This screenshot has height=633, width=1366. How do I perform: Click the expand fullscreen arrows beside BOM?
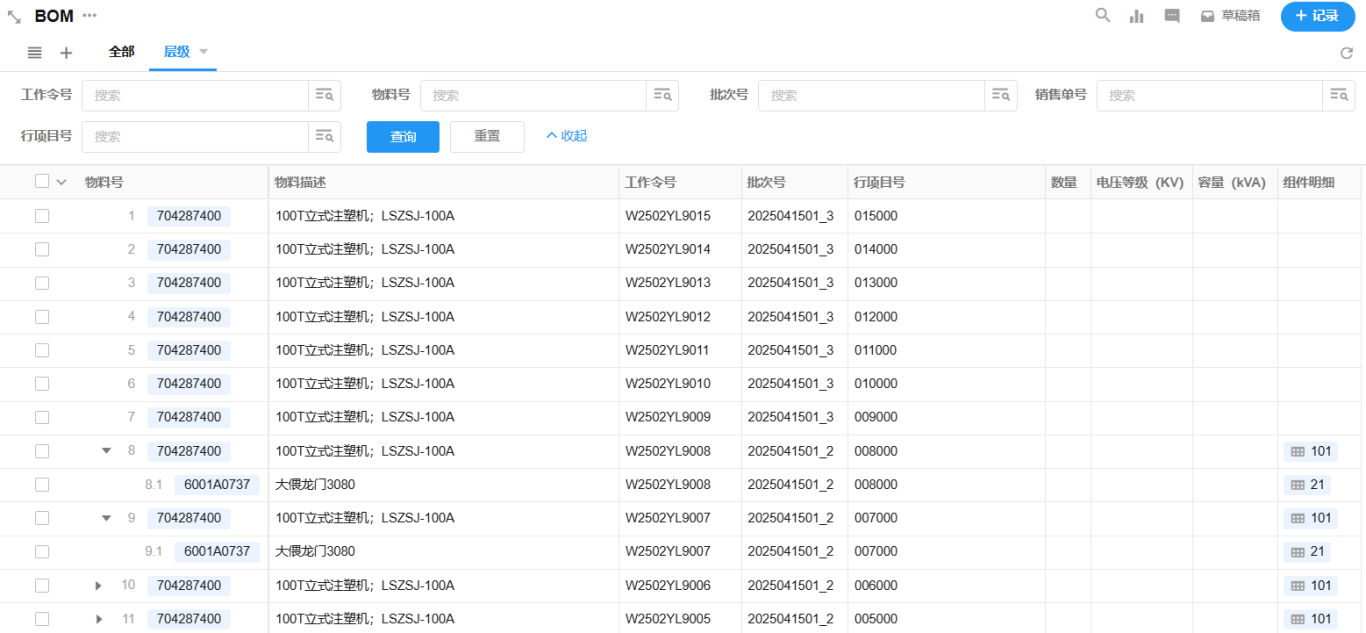point(14,17)
